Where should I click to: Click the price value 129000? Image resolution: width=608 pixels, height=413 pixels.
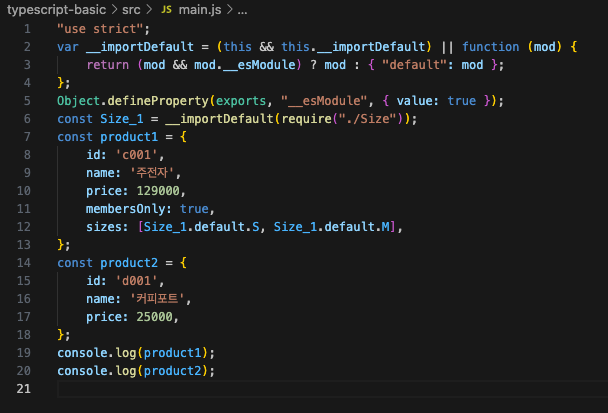point(158,191)
